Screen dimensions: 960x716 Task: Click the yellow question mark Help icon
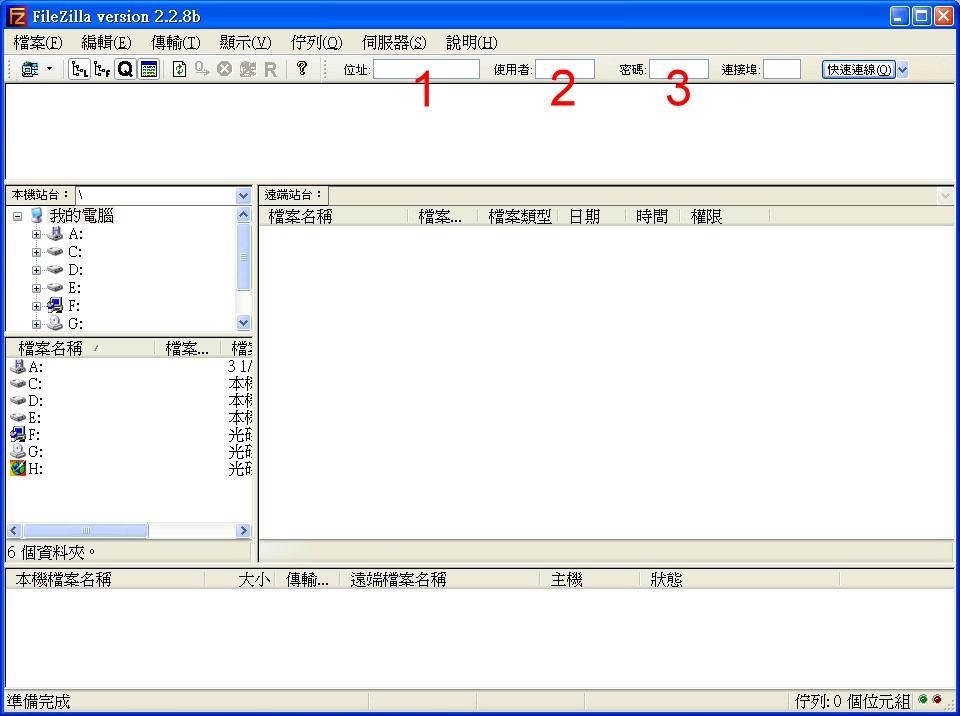[x=301, y=68]
